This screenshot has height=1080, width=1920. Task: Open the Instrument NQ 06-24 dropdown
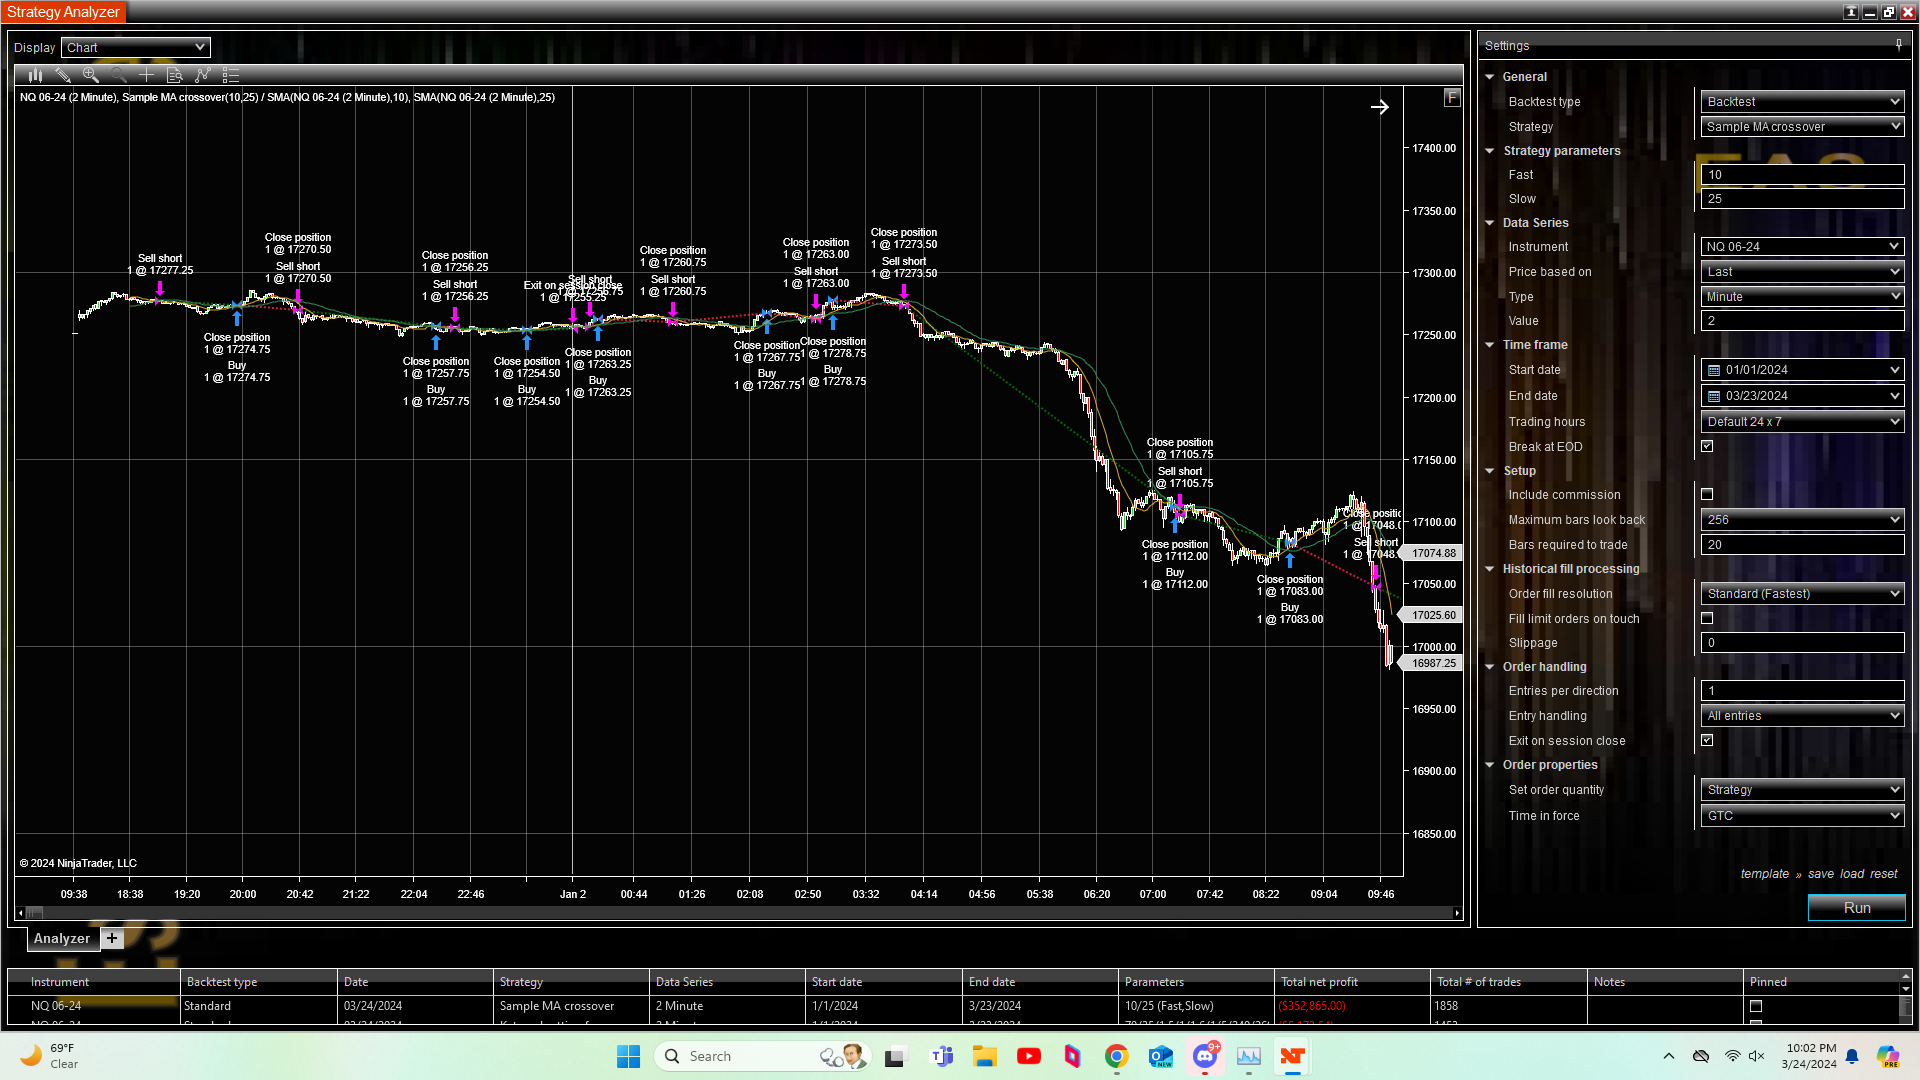tap(1802, 247)
